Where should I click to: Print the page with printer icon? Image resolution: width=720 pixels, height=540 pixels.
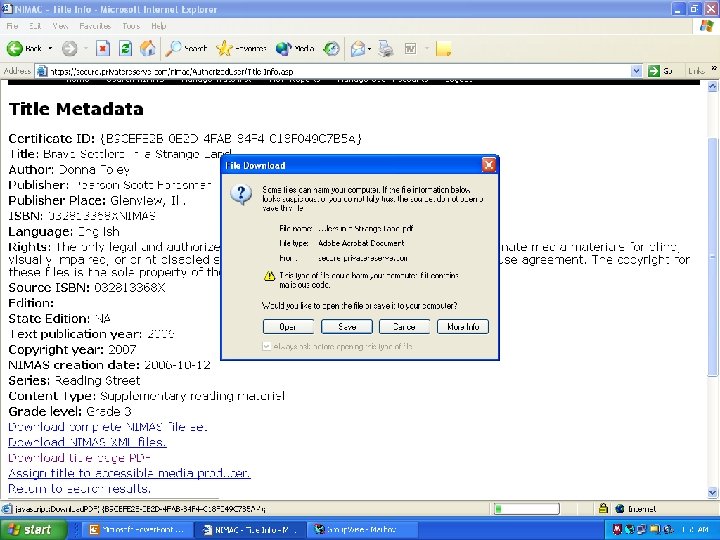[386, 48]
